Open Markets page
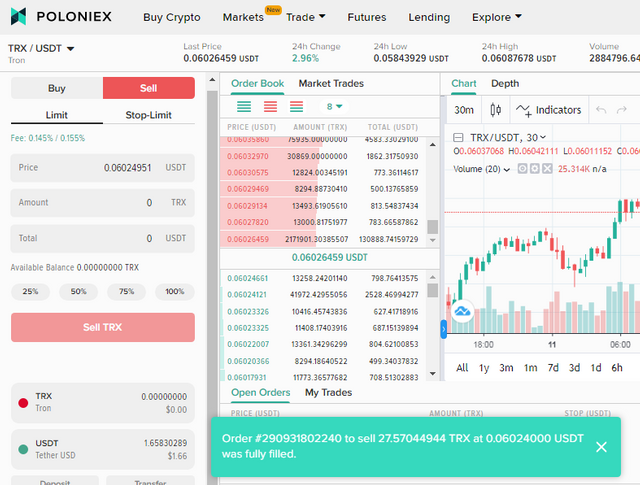The height and width of the screenshot is (485, 640). (x=243, y=17)
